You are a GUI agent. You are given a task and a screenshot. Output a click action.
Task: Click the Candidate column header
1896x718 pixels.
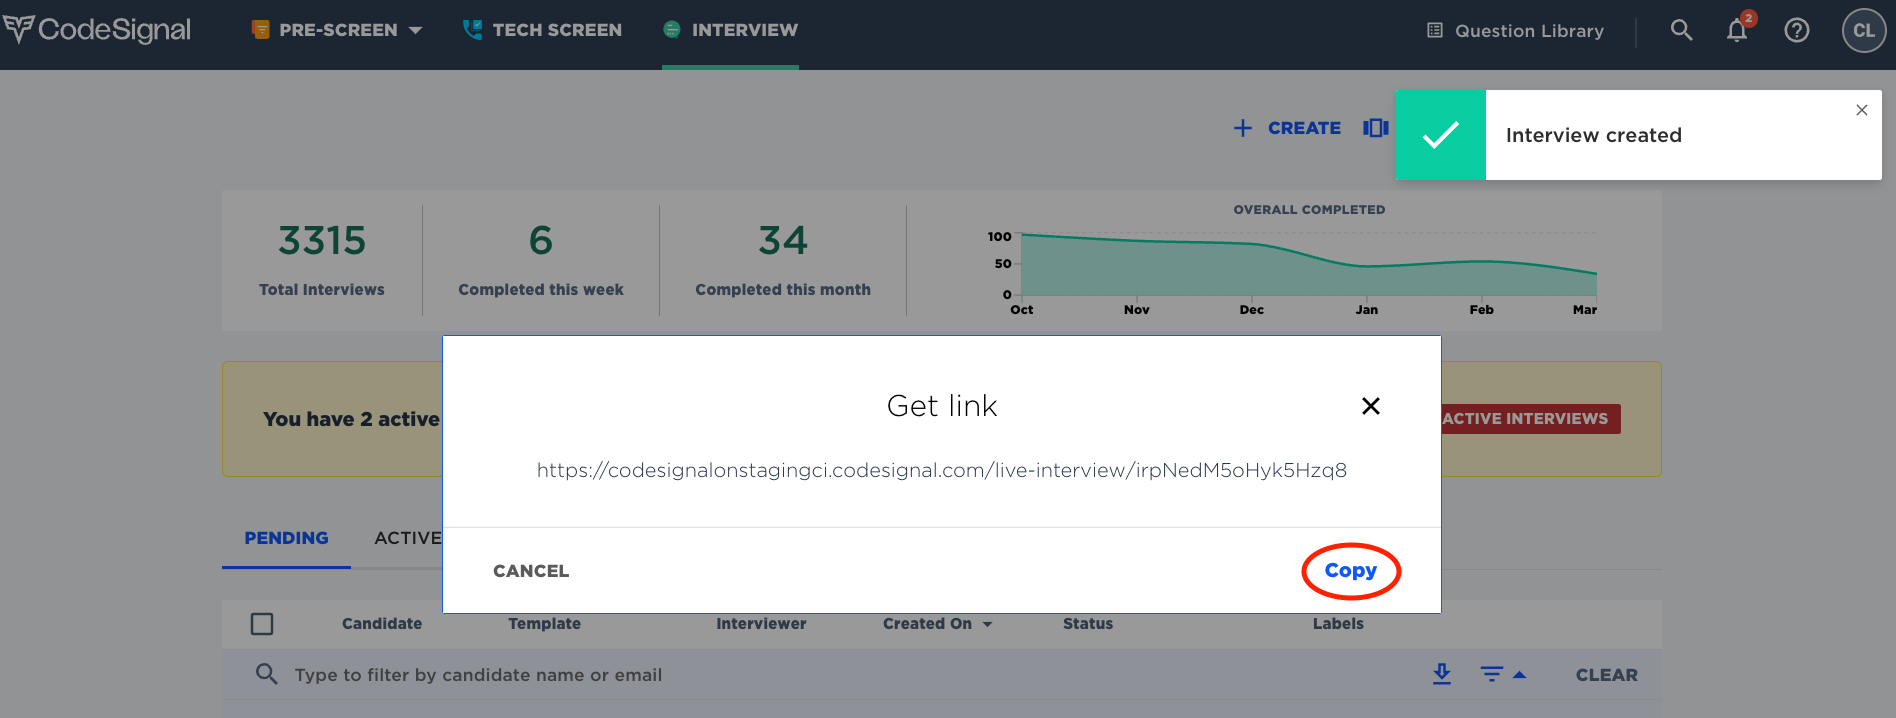click(x=382, y=624)
